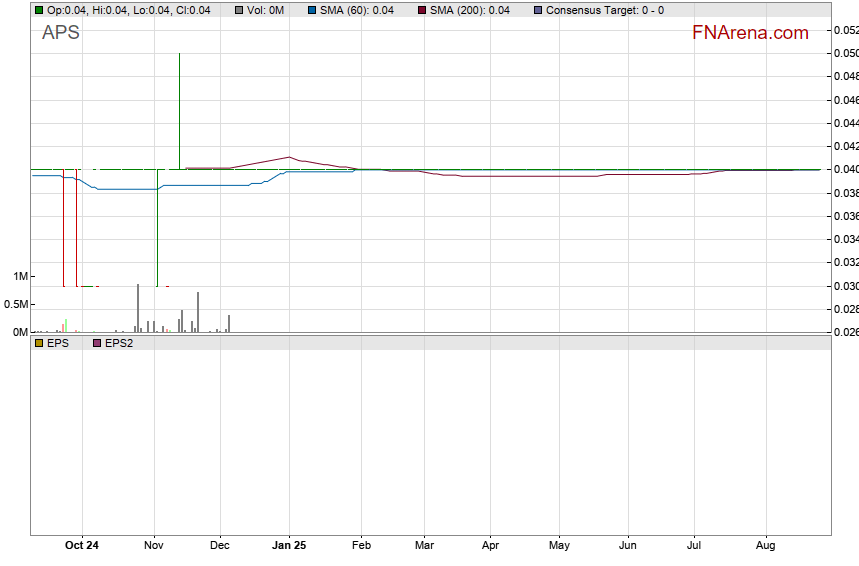
Task: Click the purple Consensus Target swatch
Action: pos(538,10)
